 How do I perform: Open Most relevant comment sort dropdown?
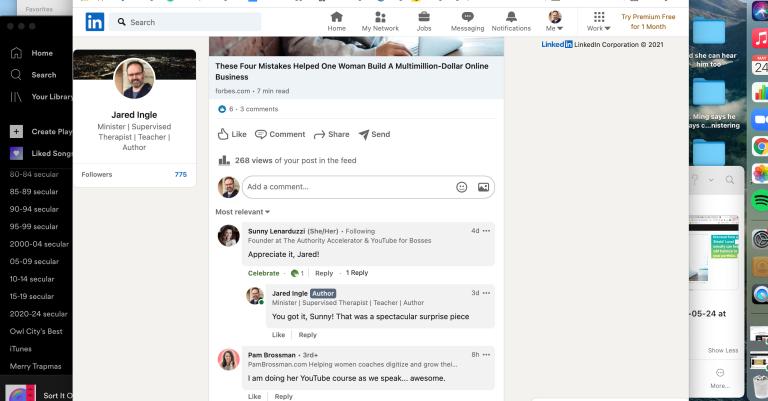click(242, 212)
